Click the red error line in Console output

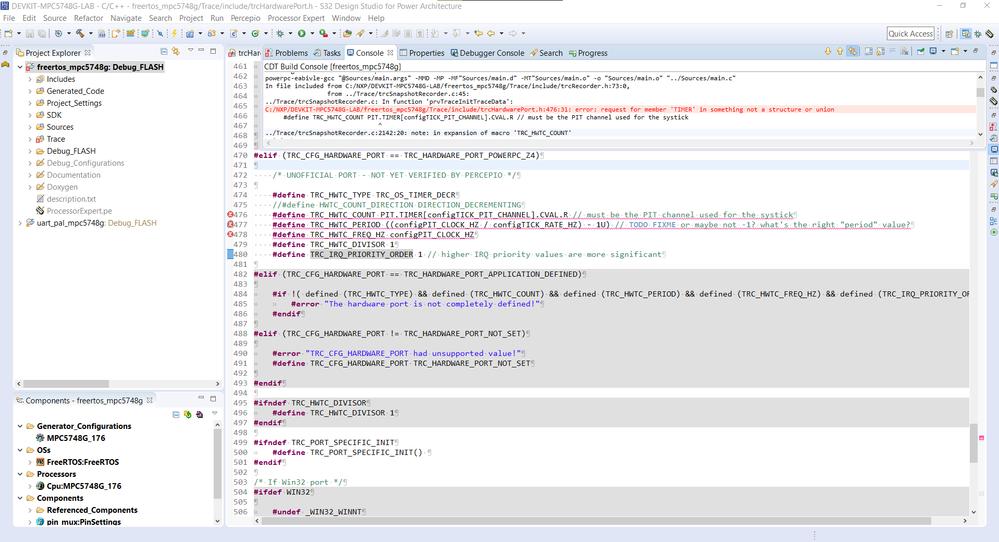pos(619,110)
